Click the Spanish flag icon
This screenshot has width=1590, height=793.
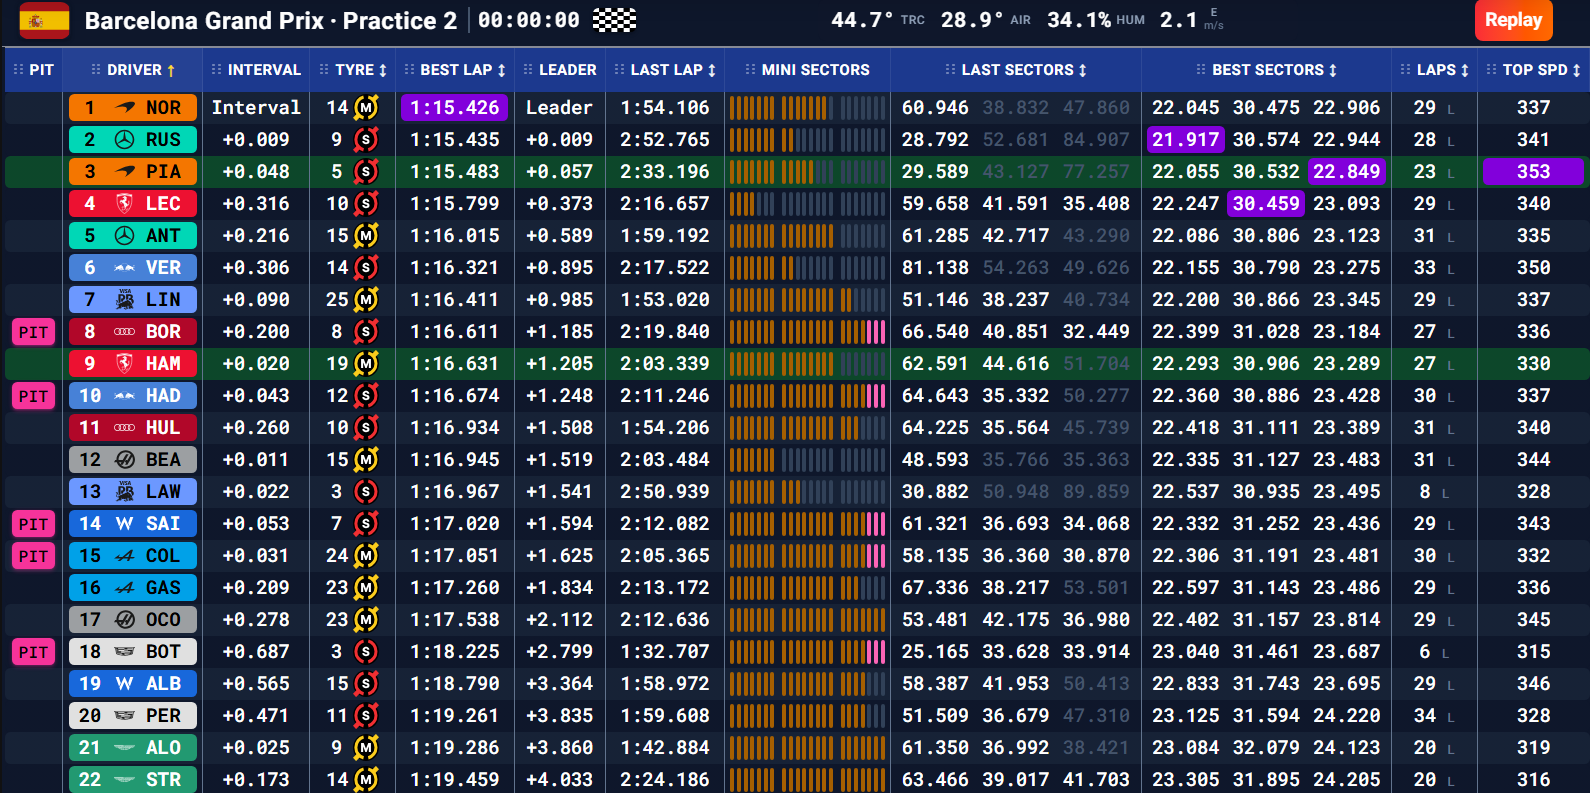tap(44, 20)
